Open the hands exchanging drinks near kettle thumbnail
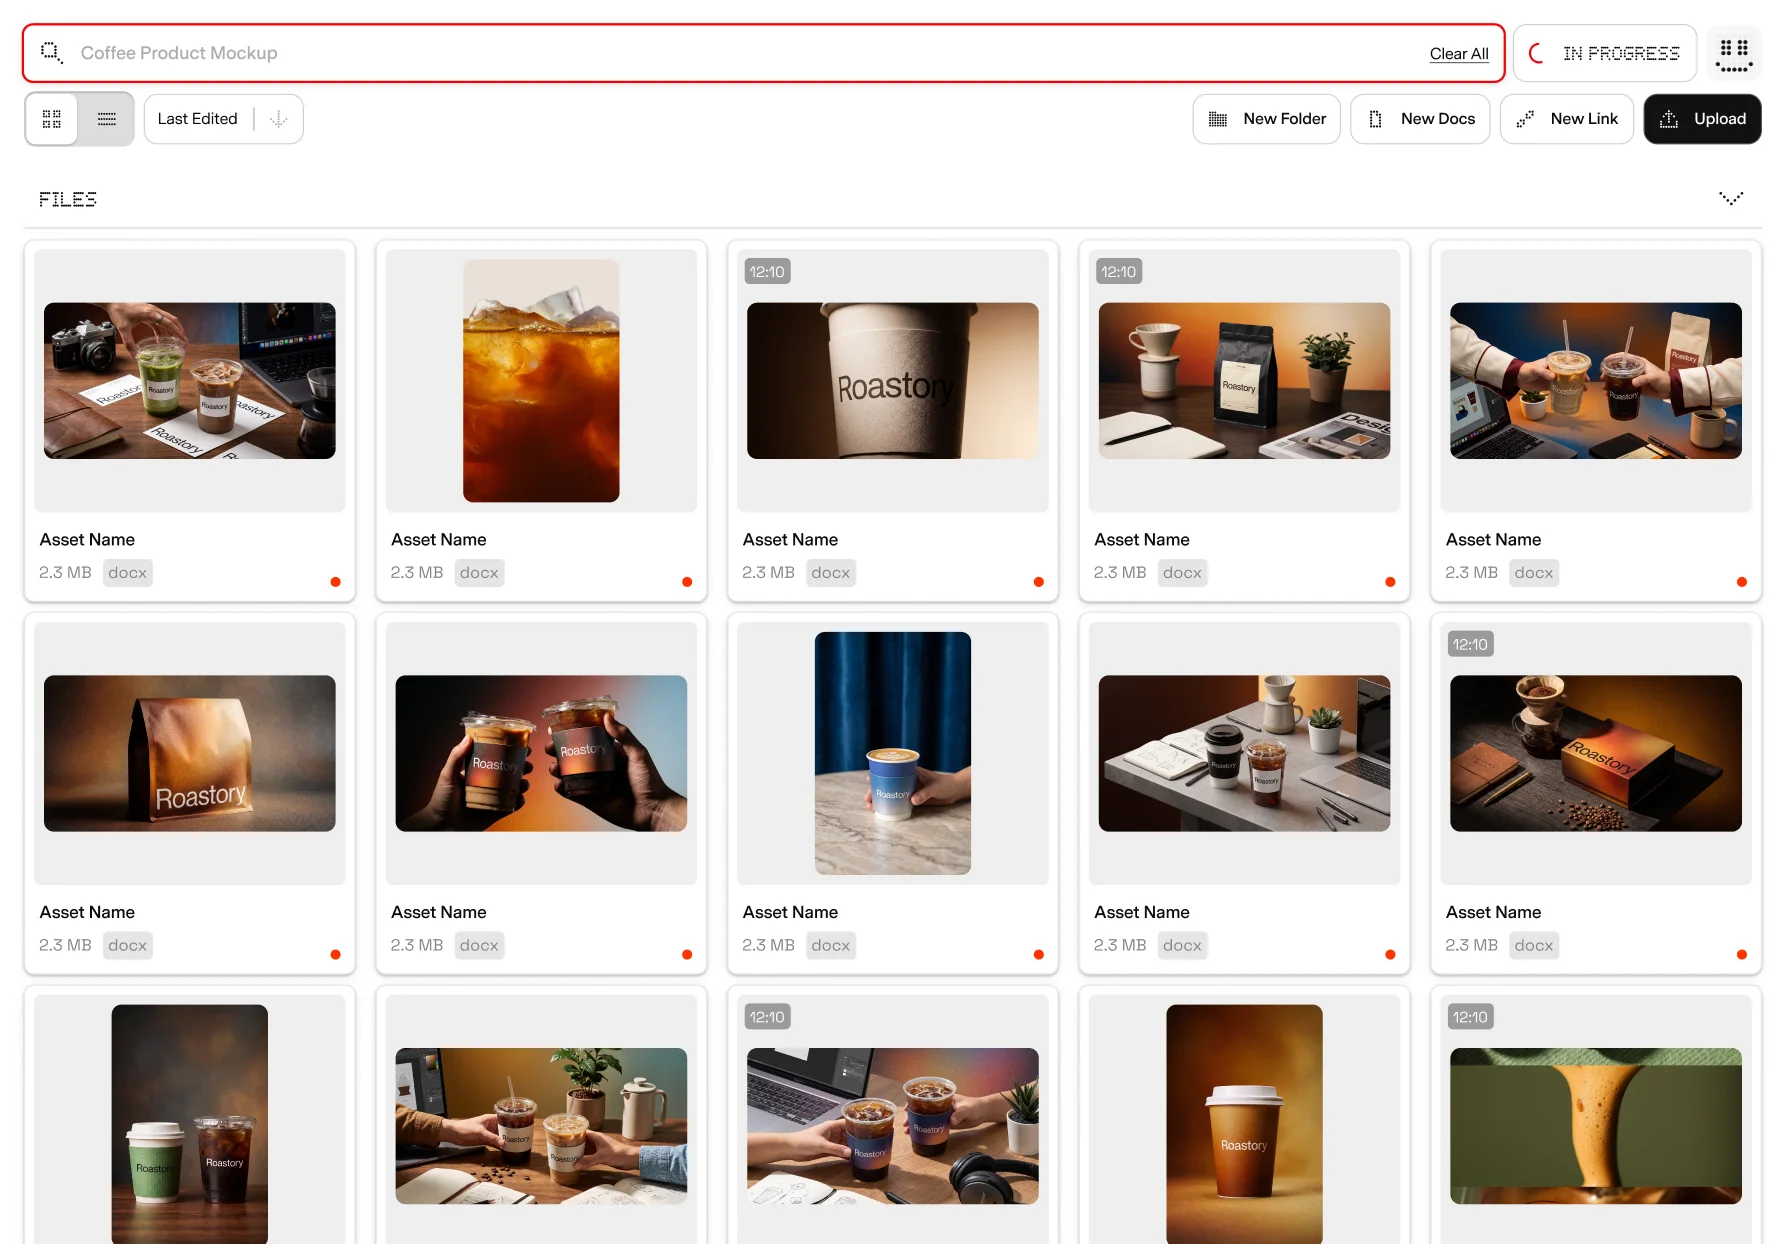This screenshot has height=1244, width=1784. [x=541, y=1126]
